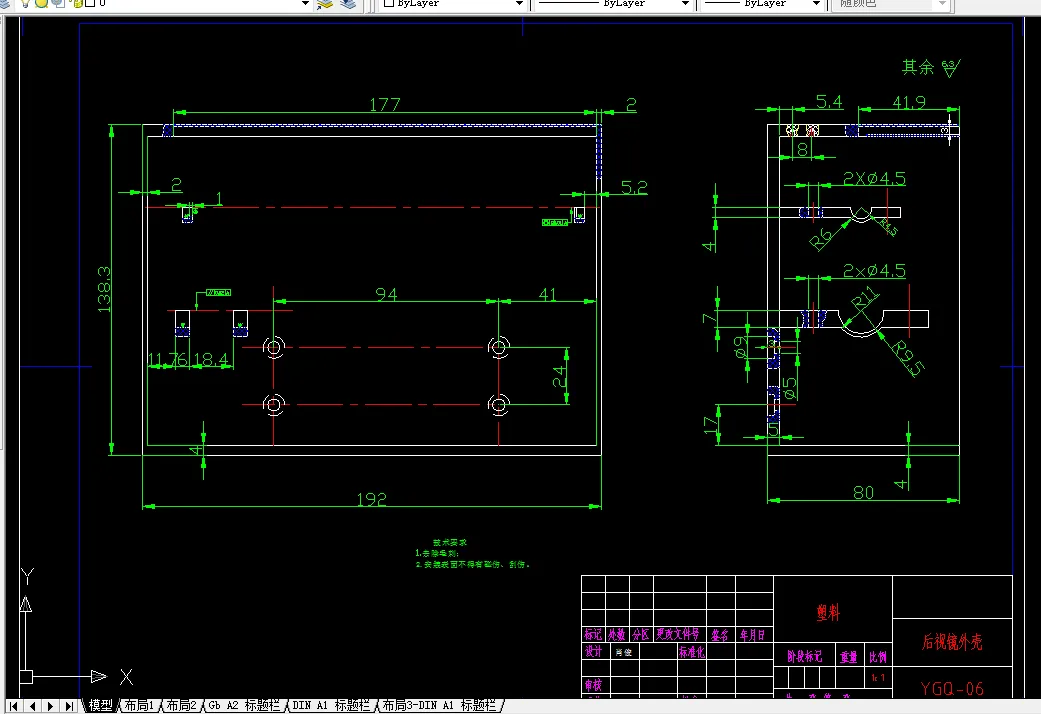1041x714 pixels.
Task: Select the 设计 title block cell
Action: point(594,652)
